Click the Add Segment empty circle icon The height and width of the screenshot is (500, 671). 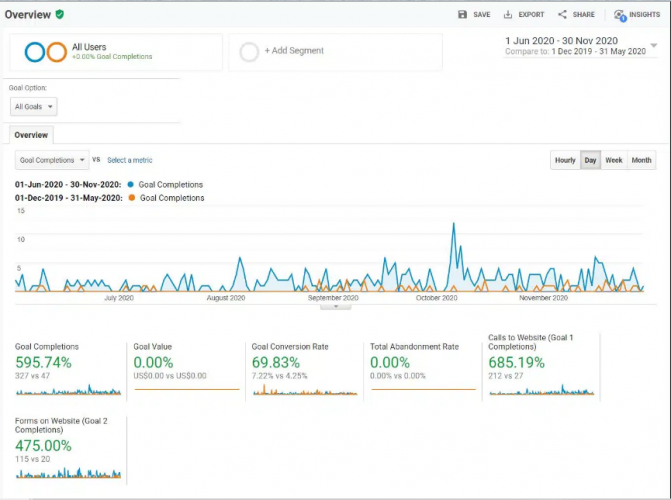[x=249, y=51]
